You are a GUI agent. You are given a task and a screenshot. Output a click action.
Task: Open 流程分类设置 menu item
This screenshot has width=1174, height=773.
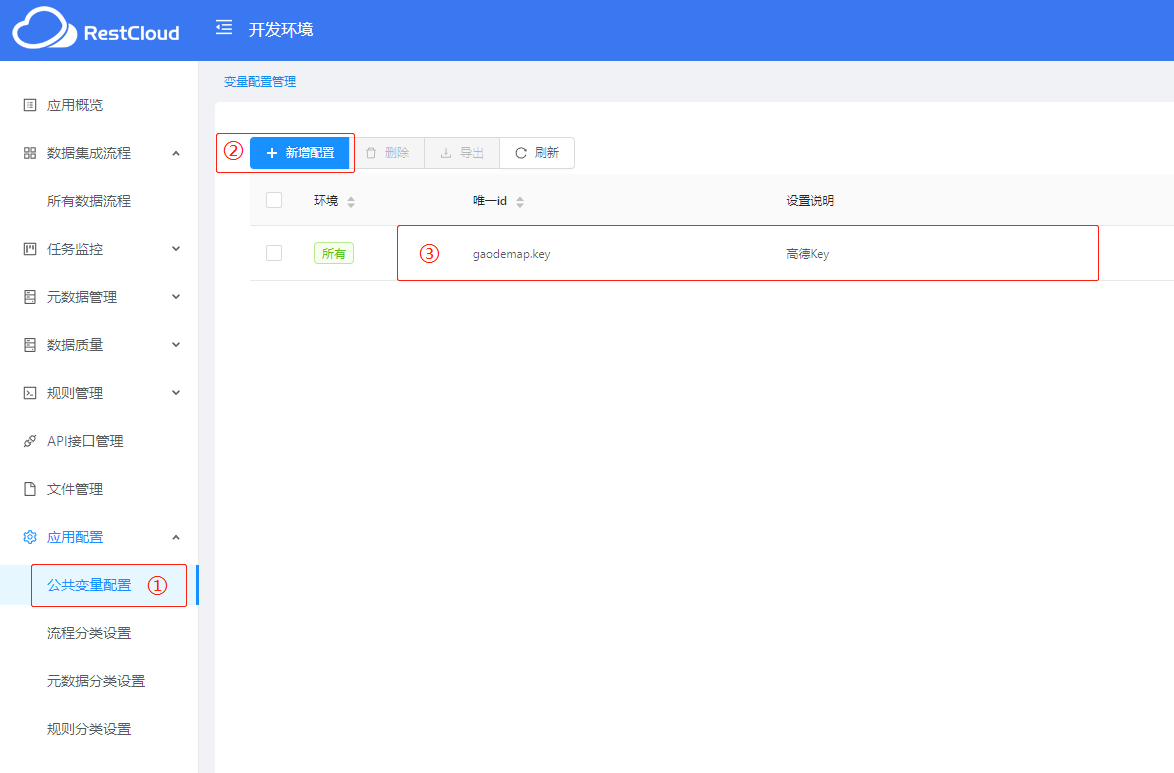tap(89, 633)
